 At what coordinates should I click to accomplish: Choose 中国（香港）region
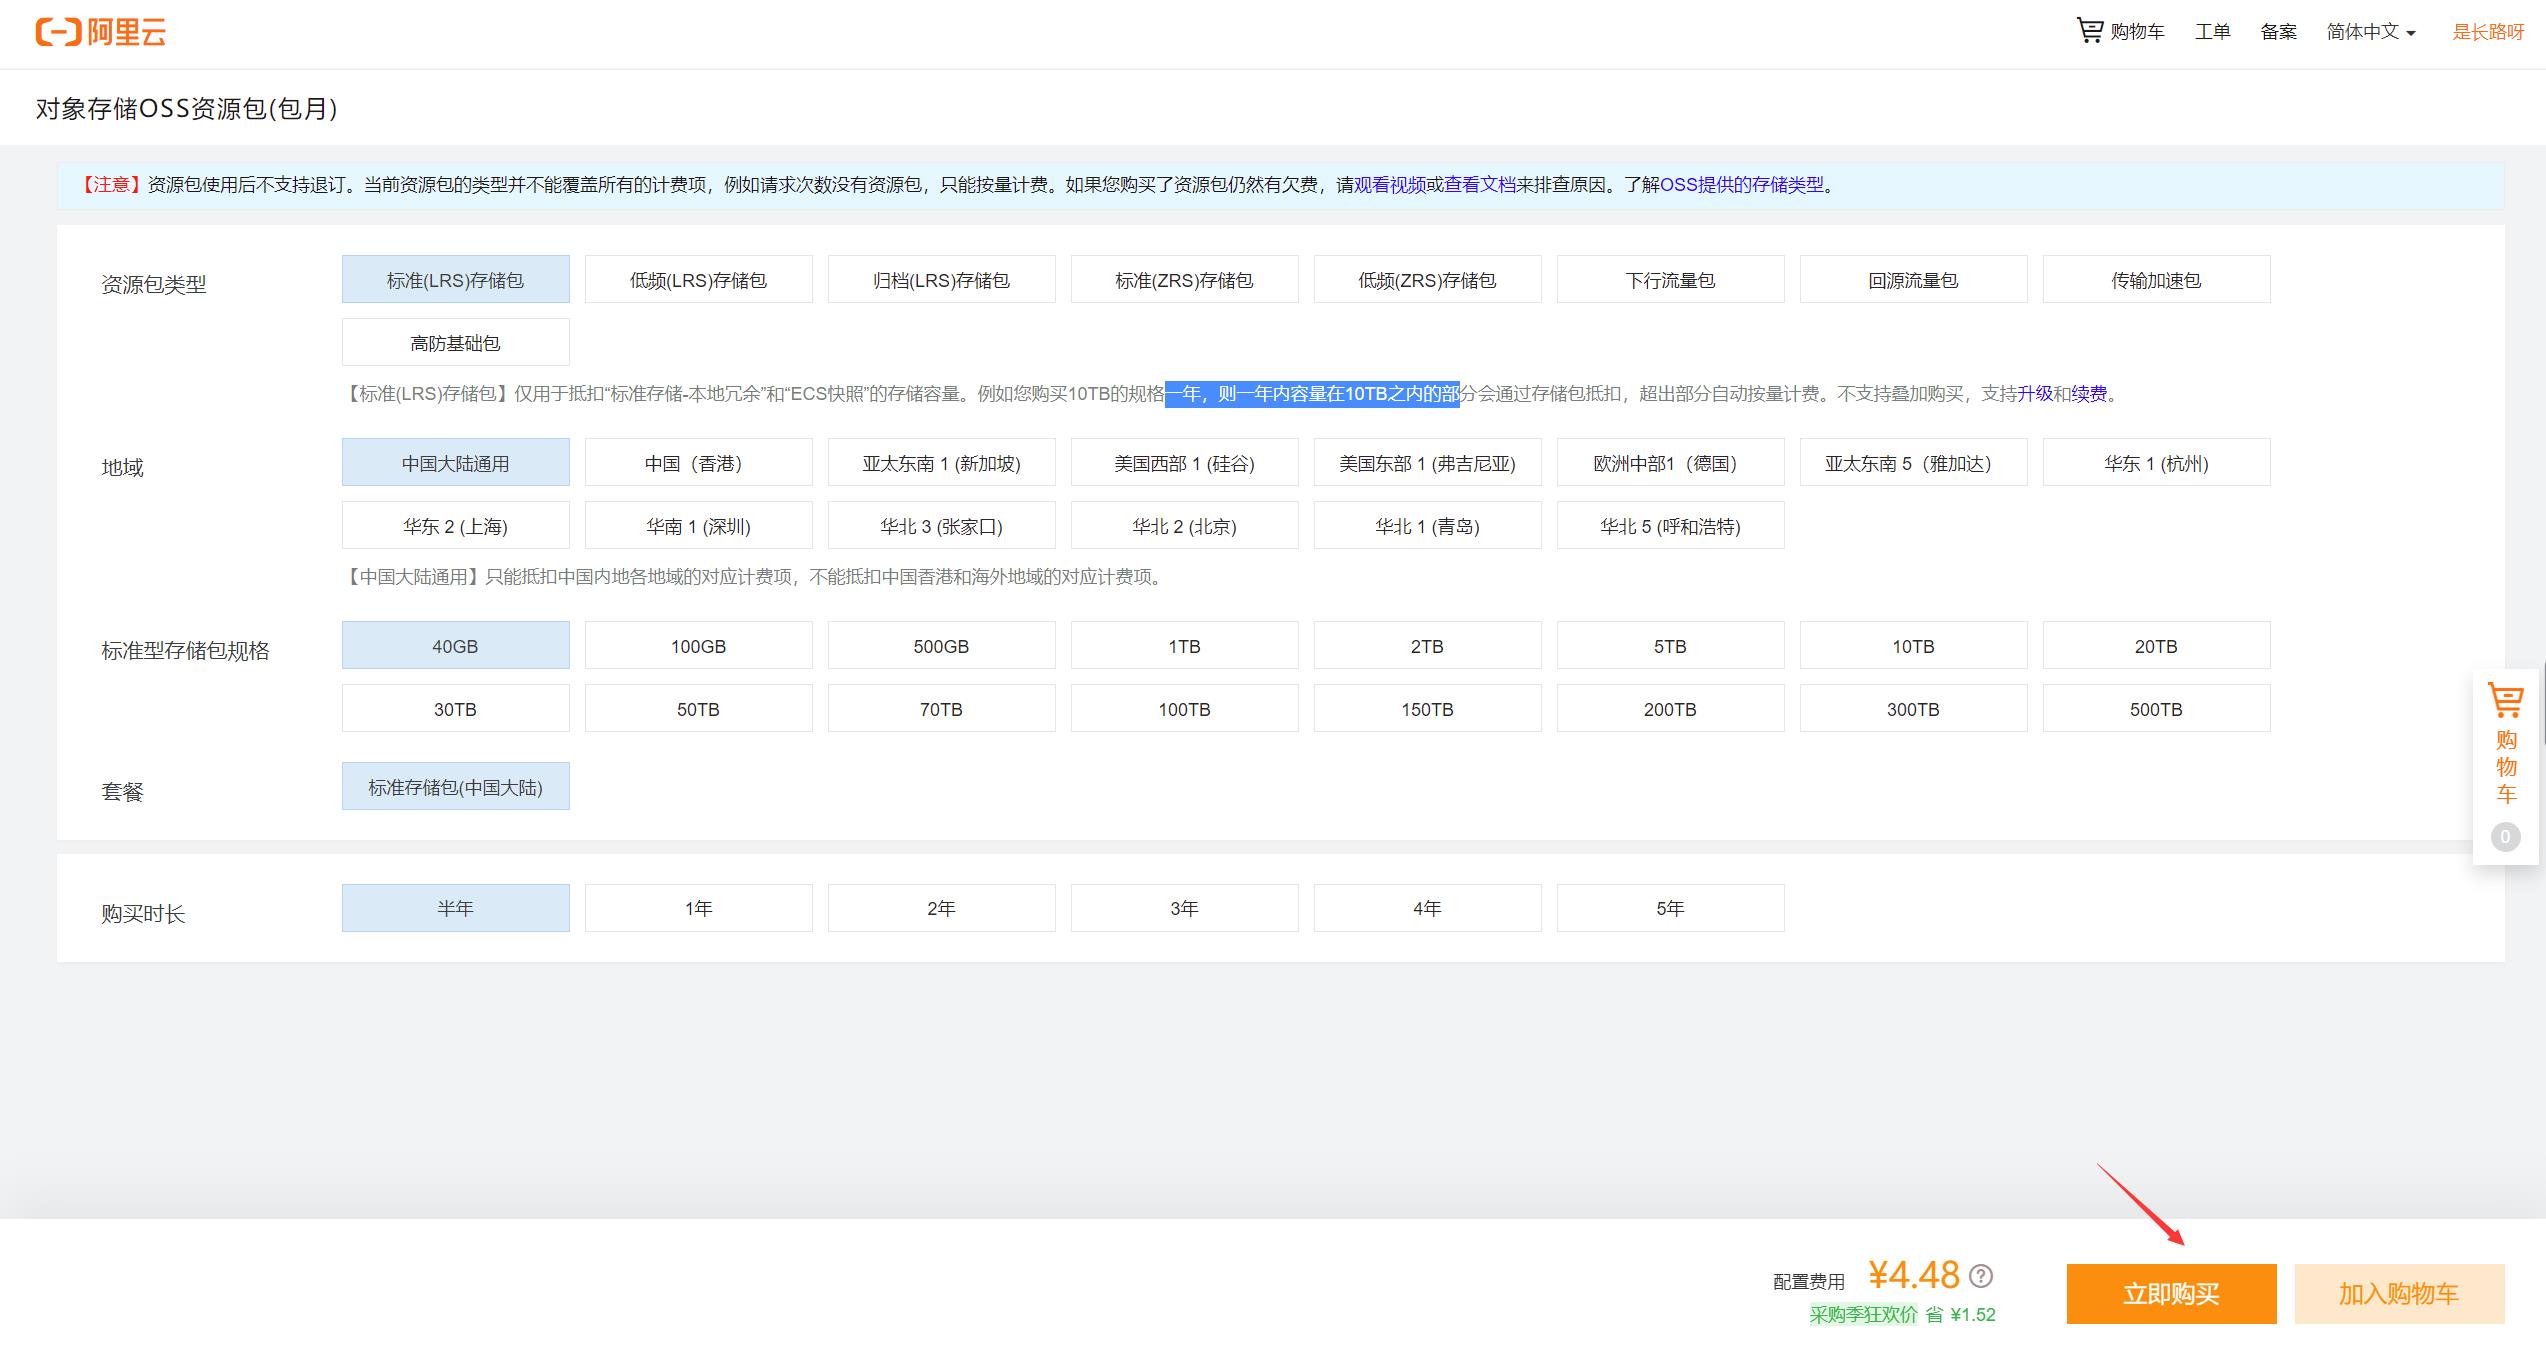click(x=698, y=463)
